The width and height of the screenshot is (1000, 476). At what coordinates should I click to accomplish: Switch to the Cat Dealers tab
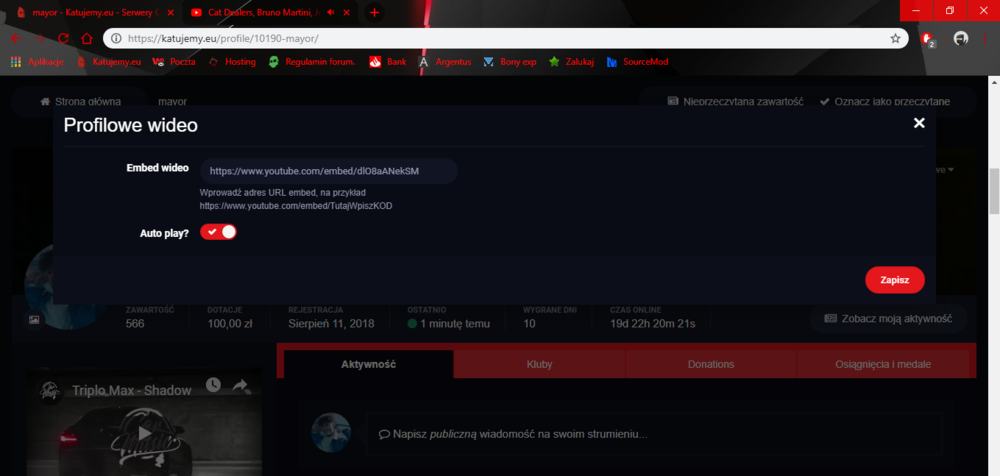(270, 12)
